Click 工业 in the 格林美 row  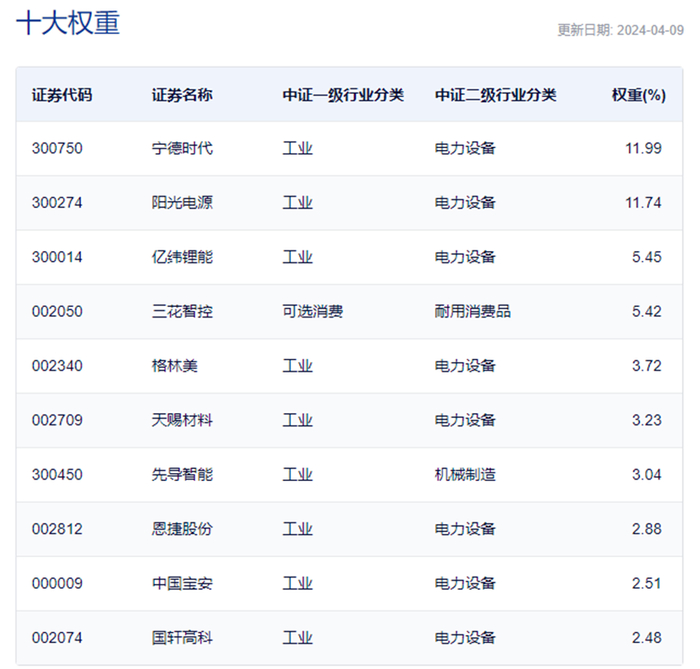(298, 366)
